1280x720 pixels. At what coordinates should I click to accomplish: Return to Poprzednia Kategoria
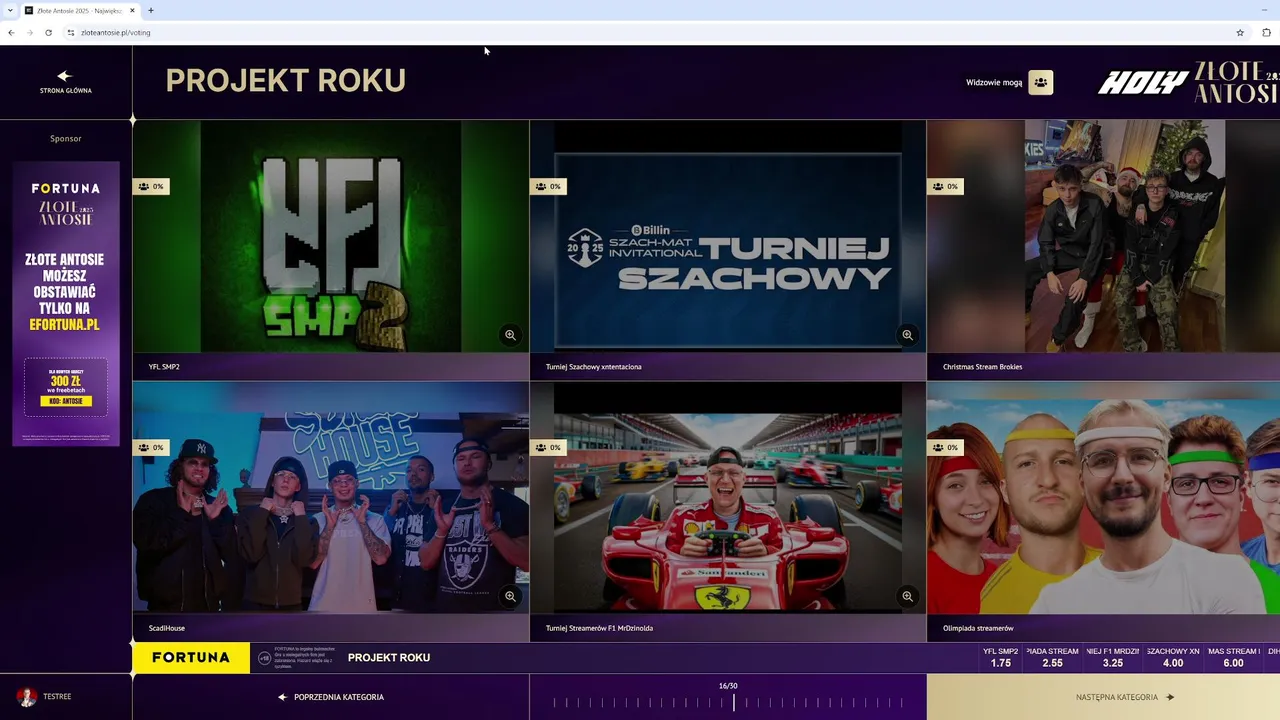331,697
